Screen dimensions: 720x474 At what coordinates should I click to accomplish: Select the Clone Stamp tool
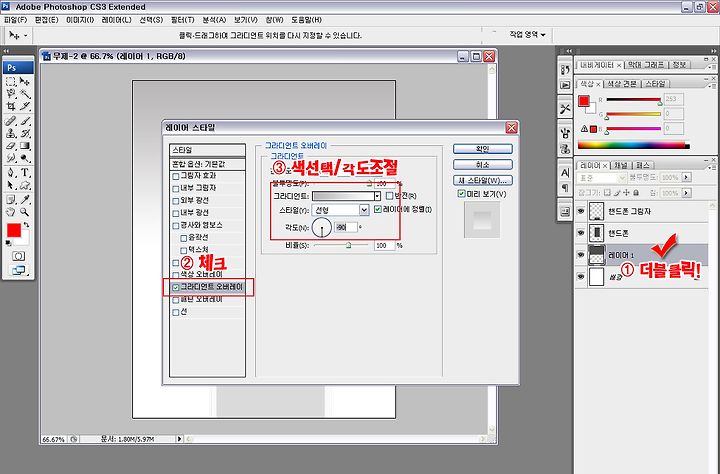click(11, 133)
